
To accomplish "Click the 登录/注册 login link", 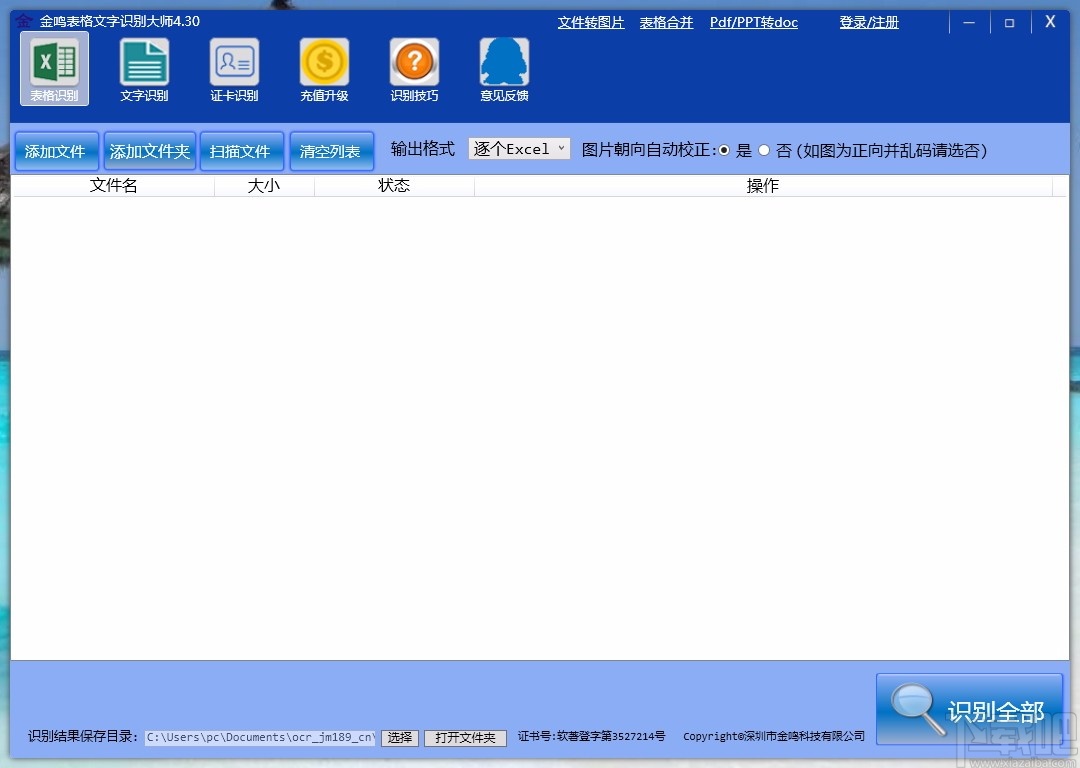I will [868, 22].
